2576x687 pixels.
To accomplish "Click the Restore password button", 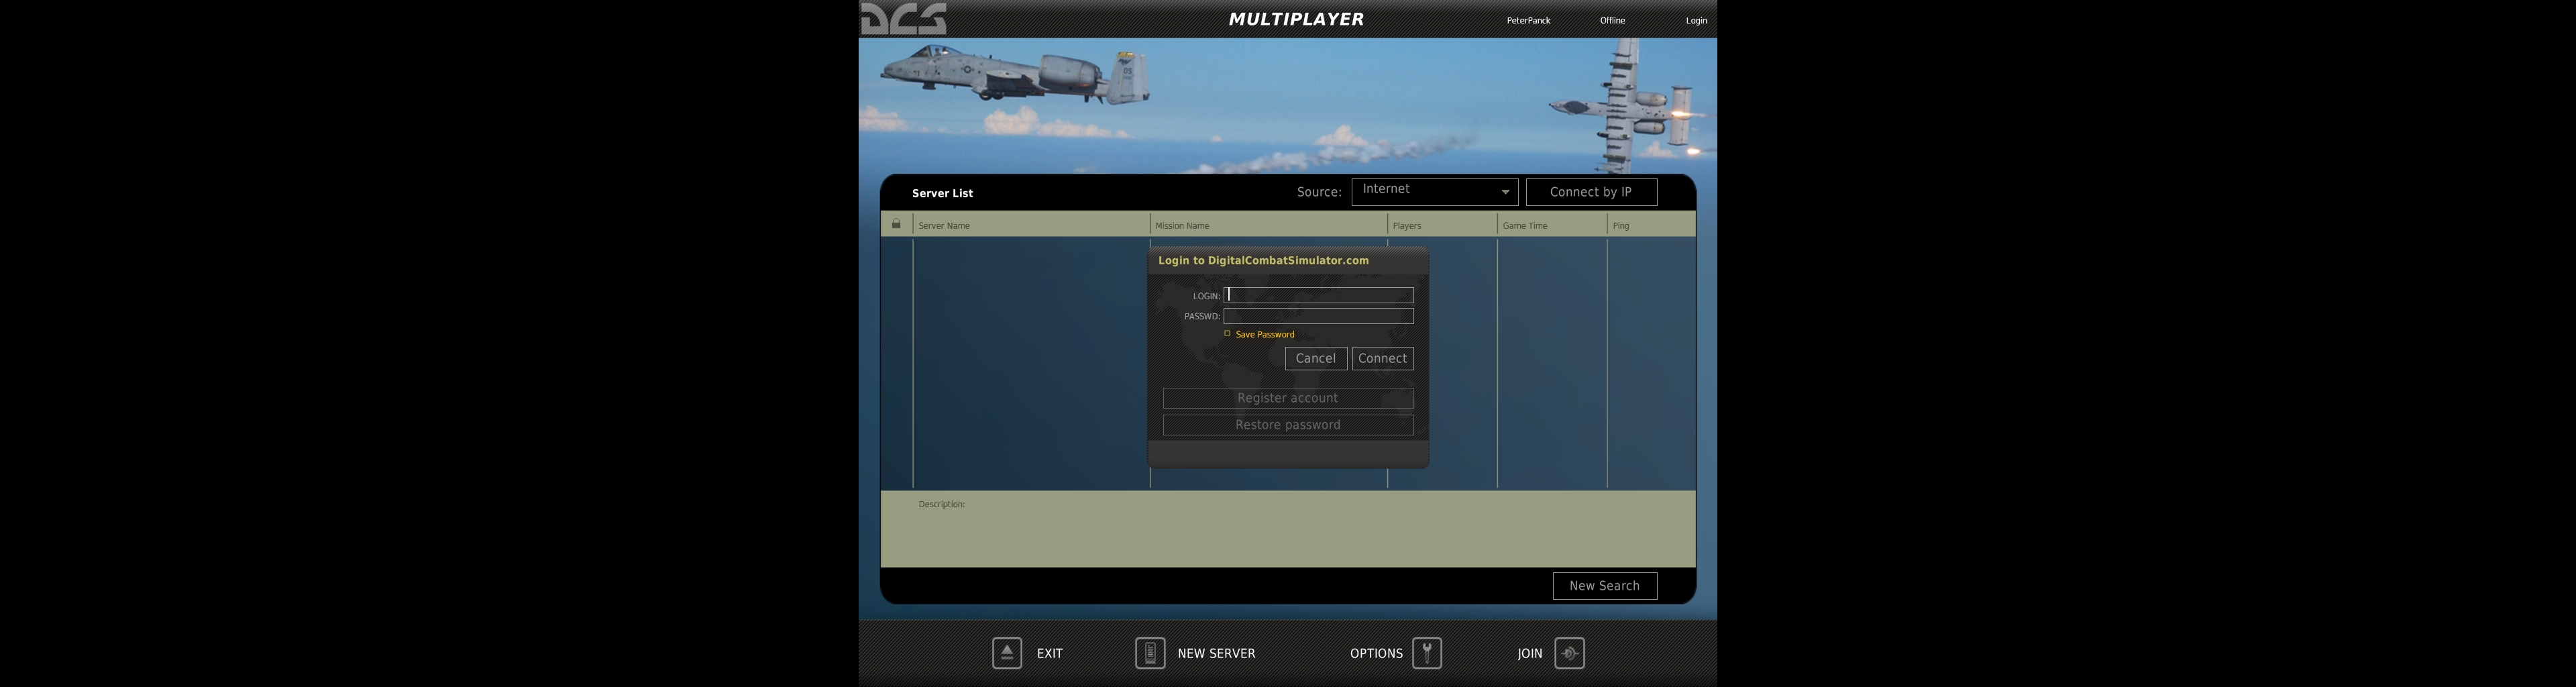I will coord(1288,425).
